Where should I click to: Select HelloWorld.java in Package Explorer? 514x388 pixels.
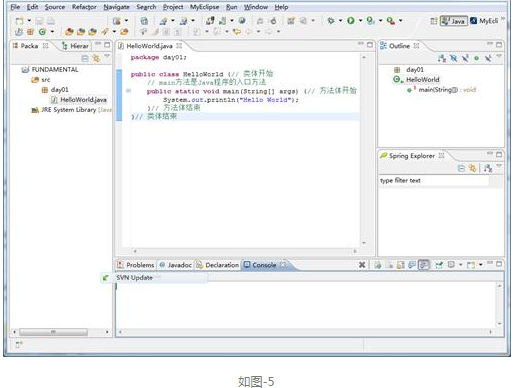coord(79,99)
